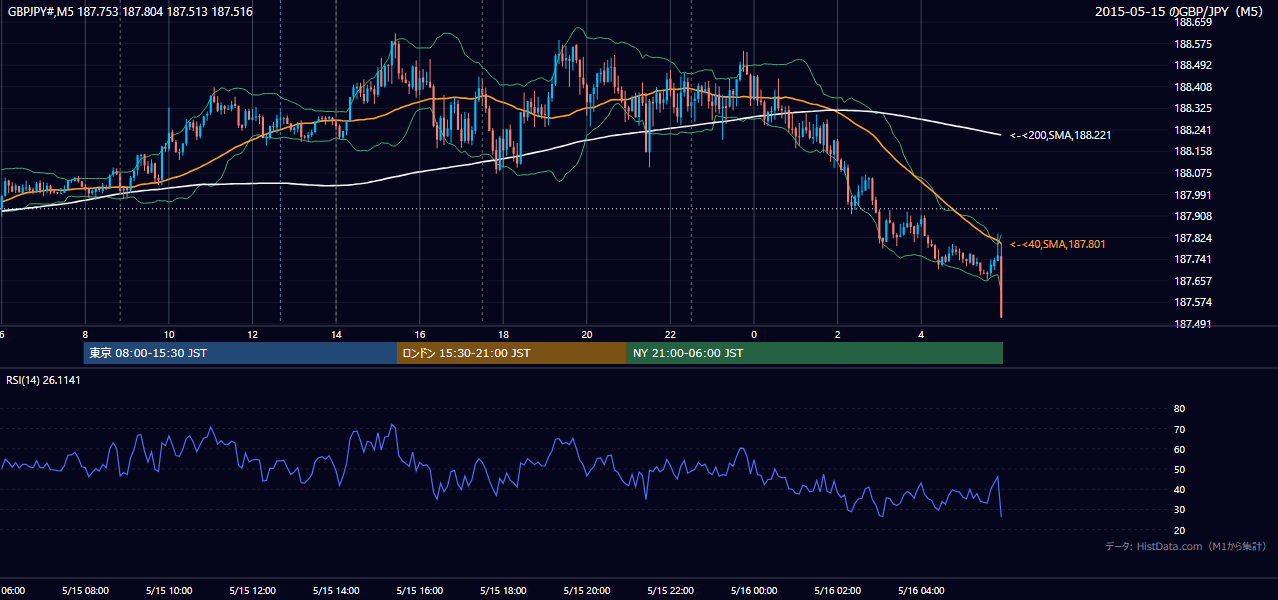Click price axis value 187.991
1278x600 pixels.
coord(1192,195)
